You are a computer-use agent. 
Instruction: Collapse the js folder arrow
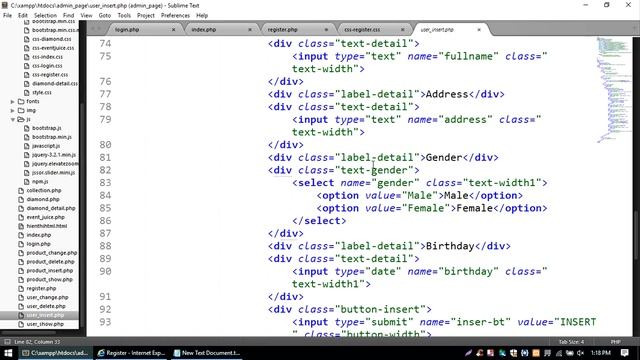coord(13,120)
